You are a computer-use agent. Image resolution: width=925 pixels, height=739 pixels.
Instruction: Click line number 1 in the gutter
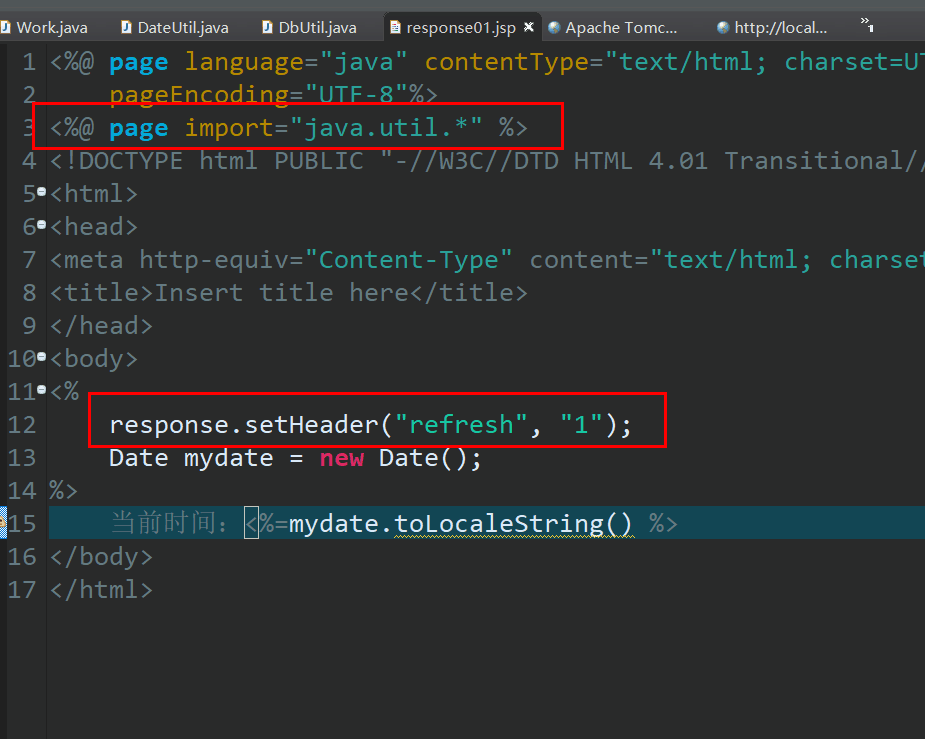tap(29, 62)
